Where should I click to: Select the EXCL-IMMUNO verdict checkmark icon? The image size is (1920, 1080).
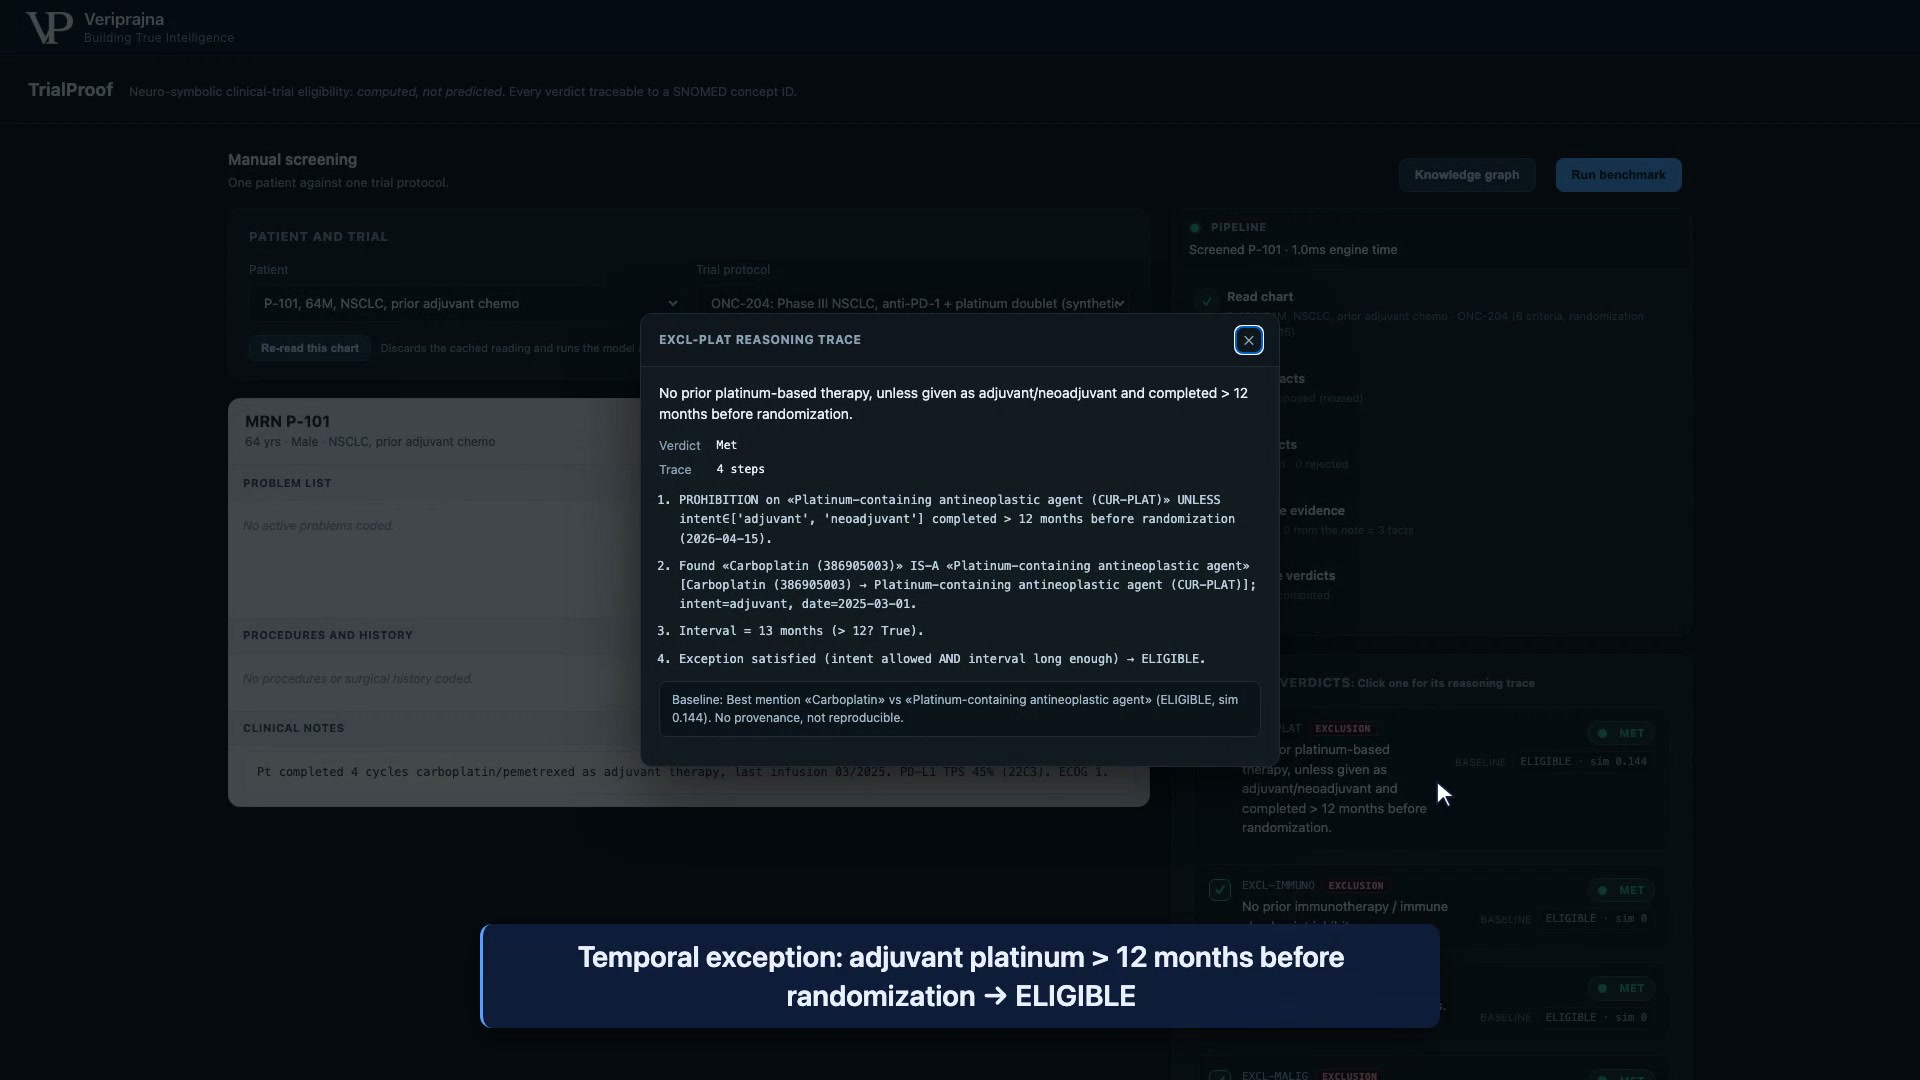pyautogui.click(x=1219, y=890)
